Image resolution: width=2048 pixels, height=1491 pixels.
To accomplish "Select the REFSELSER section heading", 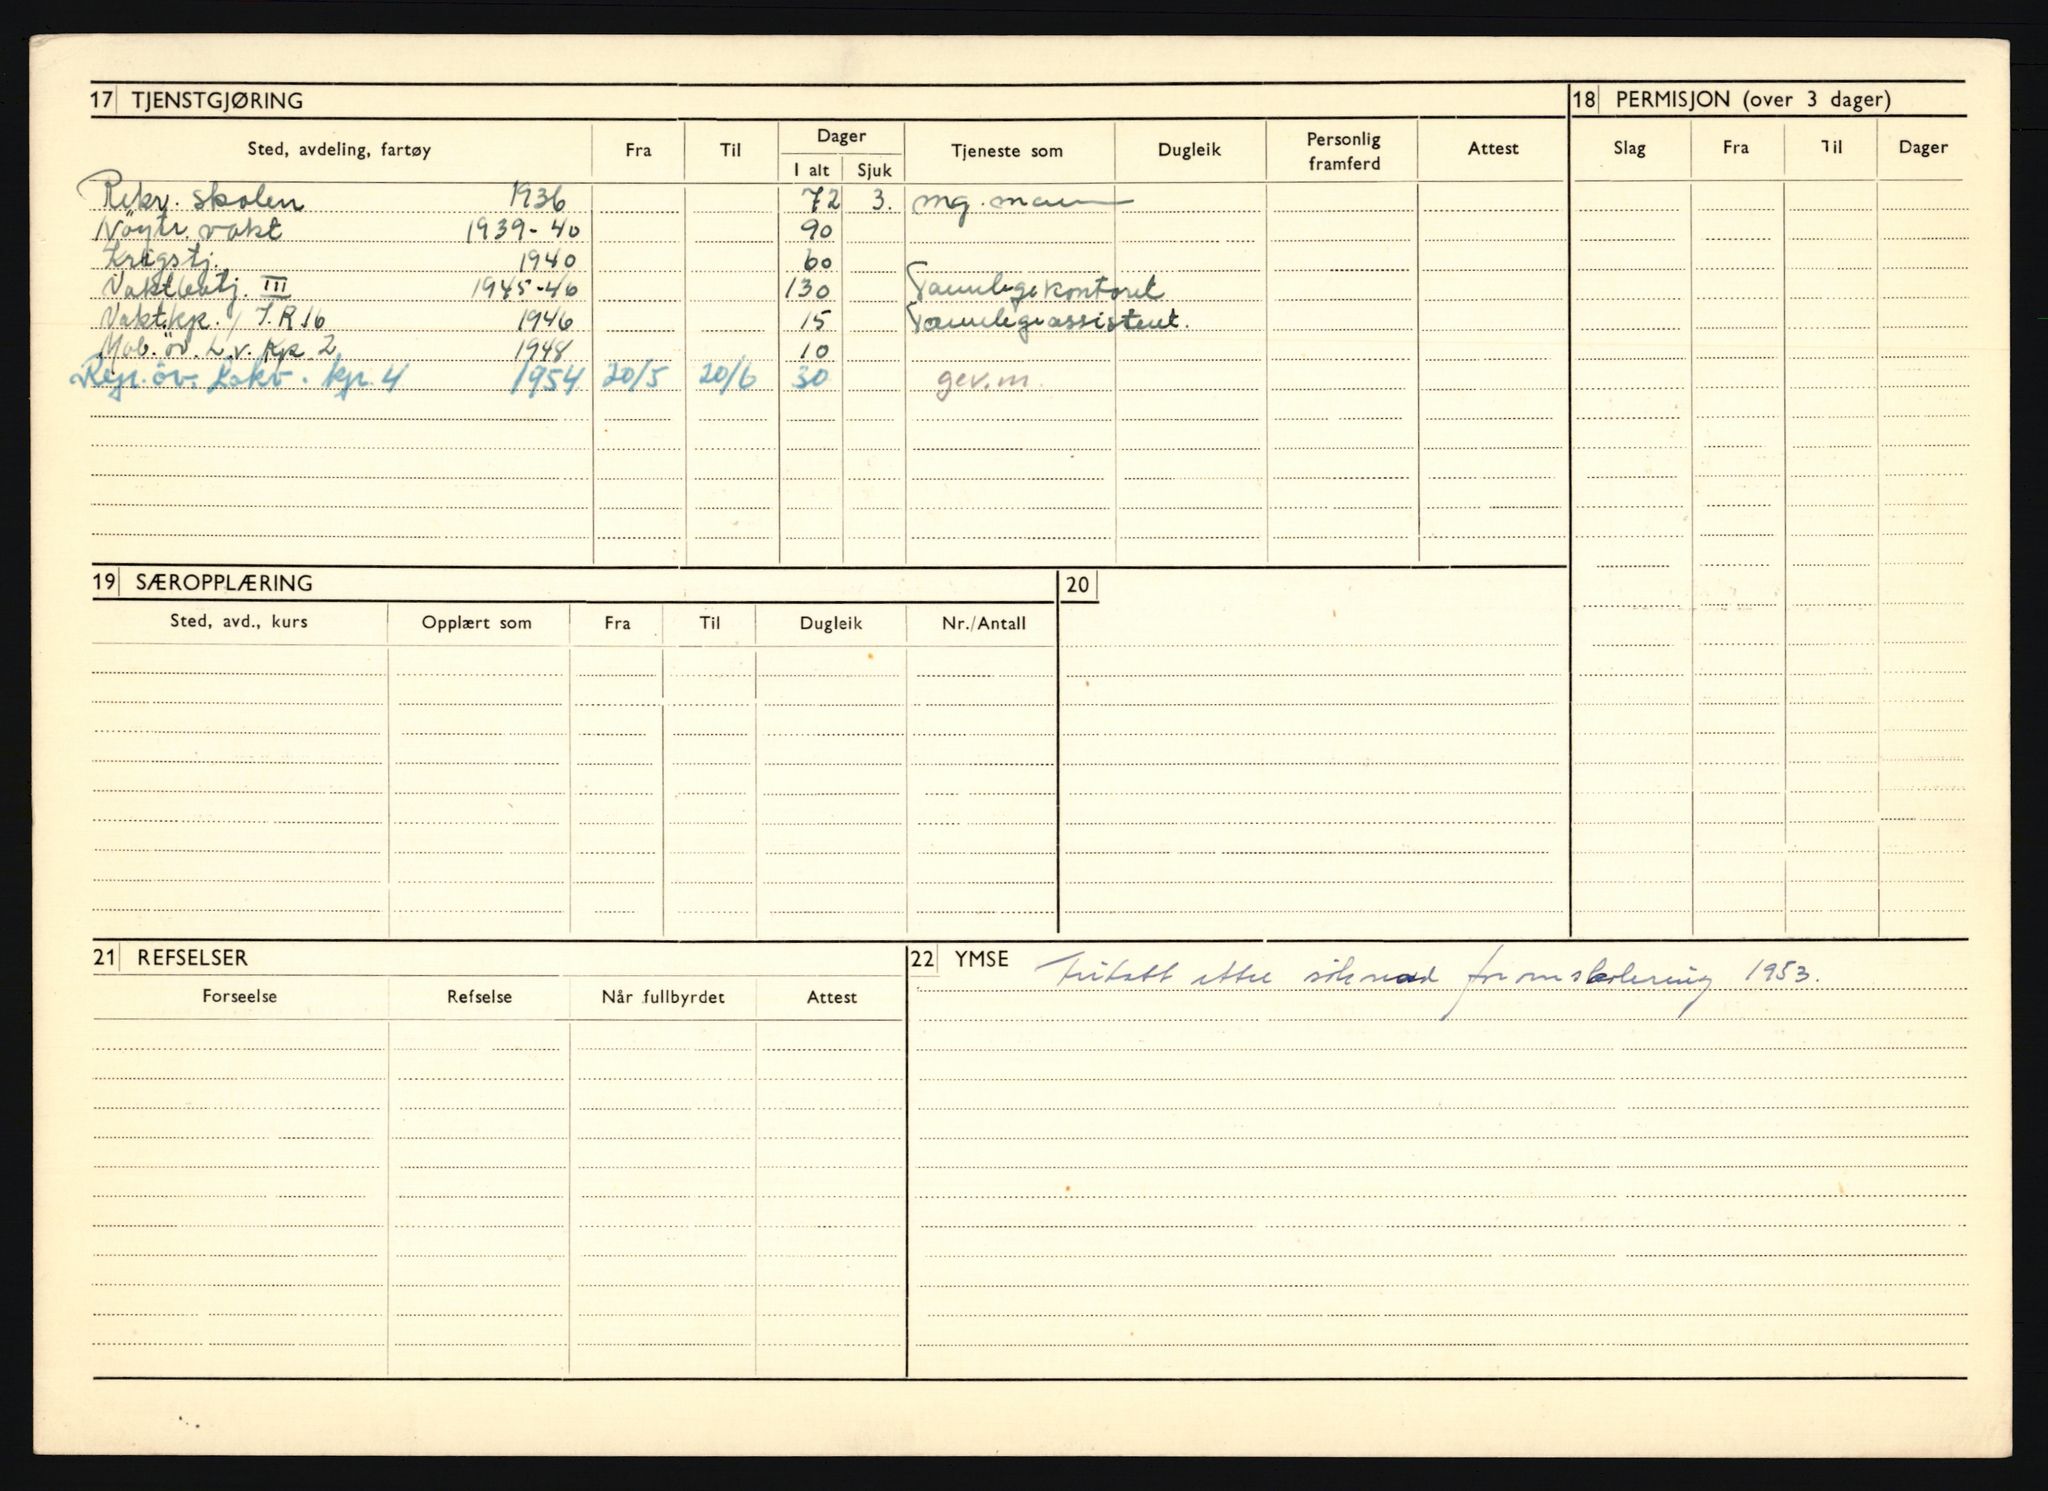I will pyautogui.click(x=192, y=958).
